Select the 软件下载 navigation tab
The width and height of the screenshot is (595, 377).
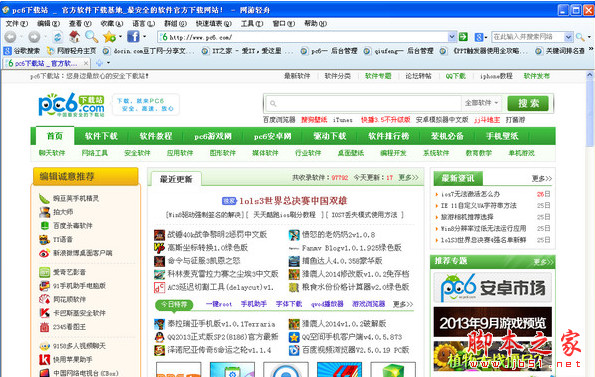[x=101, y=136]
